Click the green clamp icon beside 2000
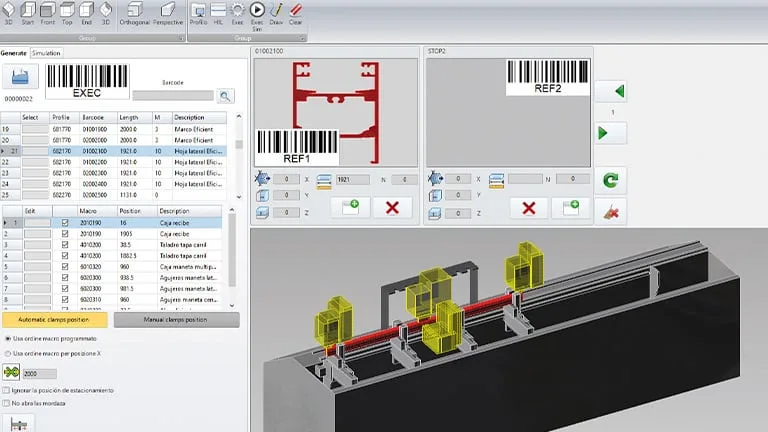Screen dimensions: 768x432 11,372
